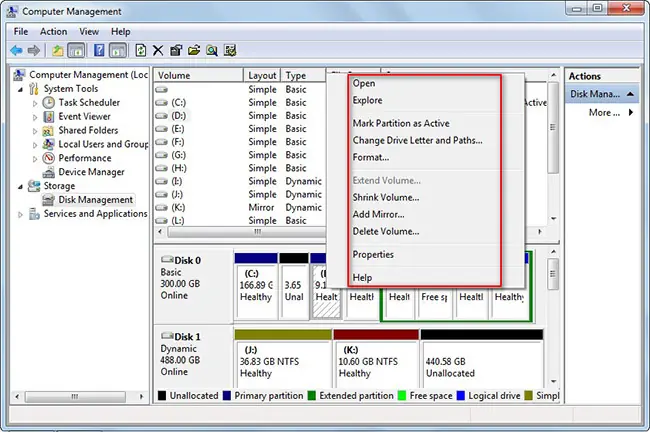Viewport: 650px width, 432px height.
Task: Click the drive icon beside volume (C:)
Action: pyautogui.click(x=161, y=103)
